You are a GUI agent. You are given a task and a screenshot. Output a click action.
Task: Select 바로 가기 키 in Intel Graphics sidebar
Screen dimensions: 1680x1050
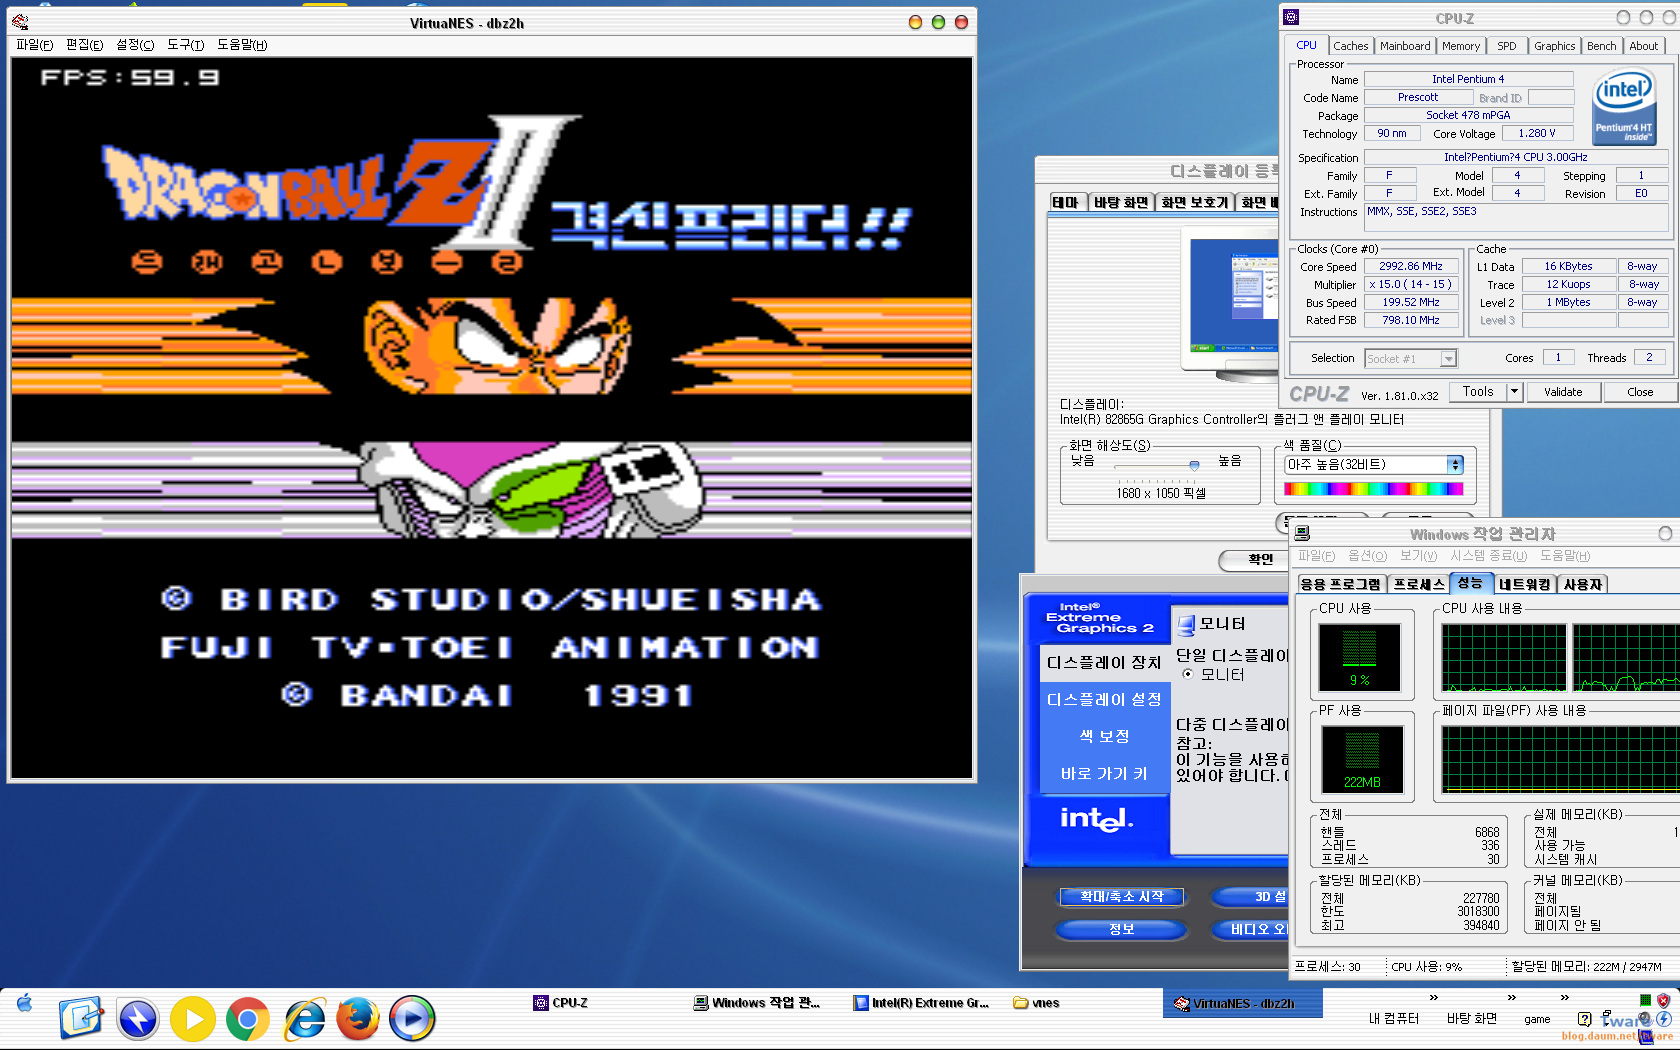pyautogui.click(x=1105, y=774)
